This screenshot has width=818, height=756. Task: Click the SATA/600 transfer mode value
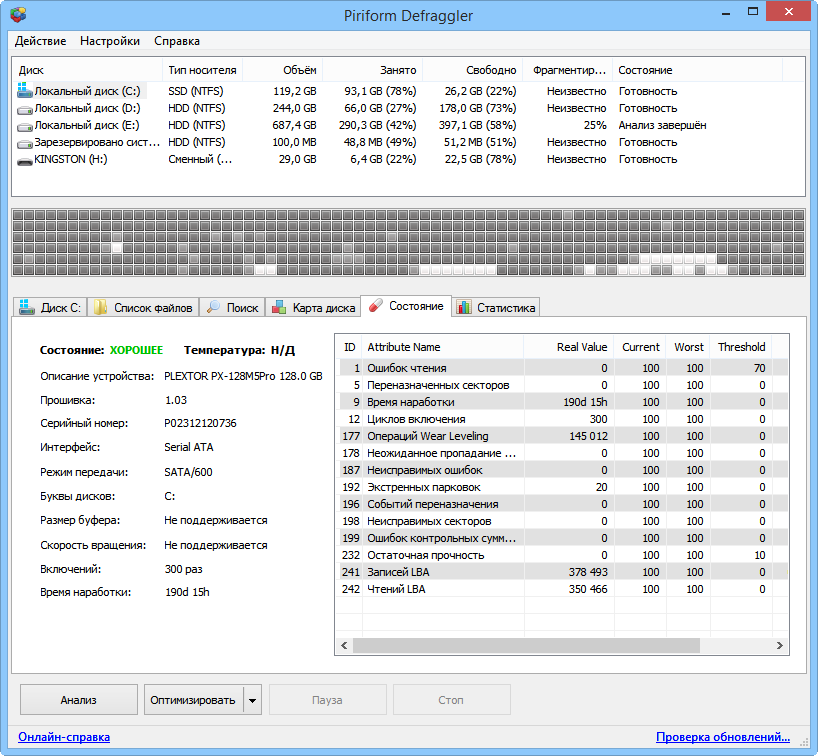(x=188, y=472)
